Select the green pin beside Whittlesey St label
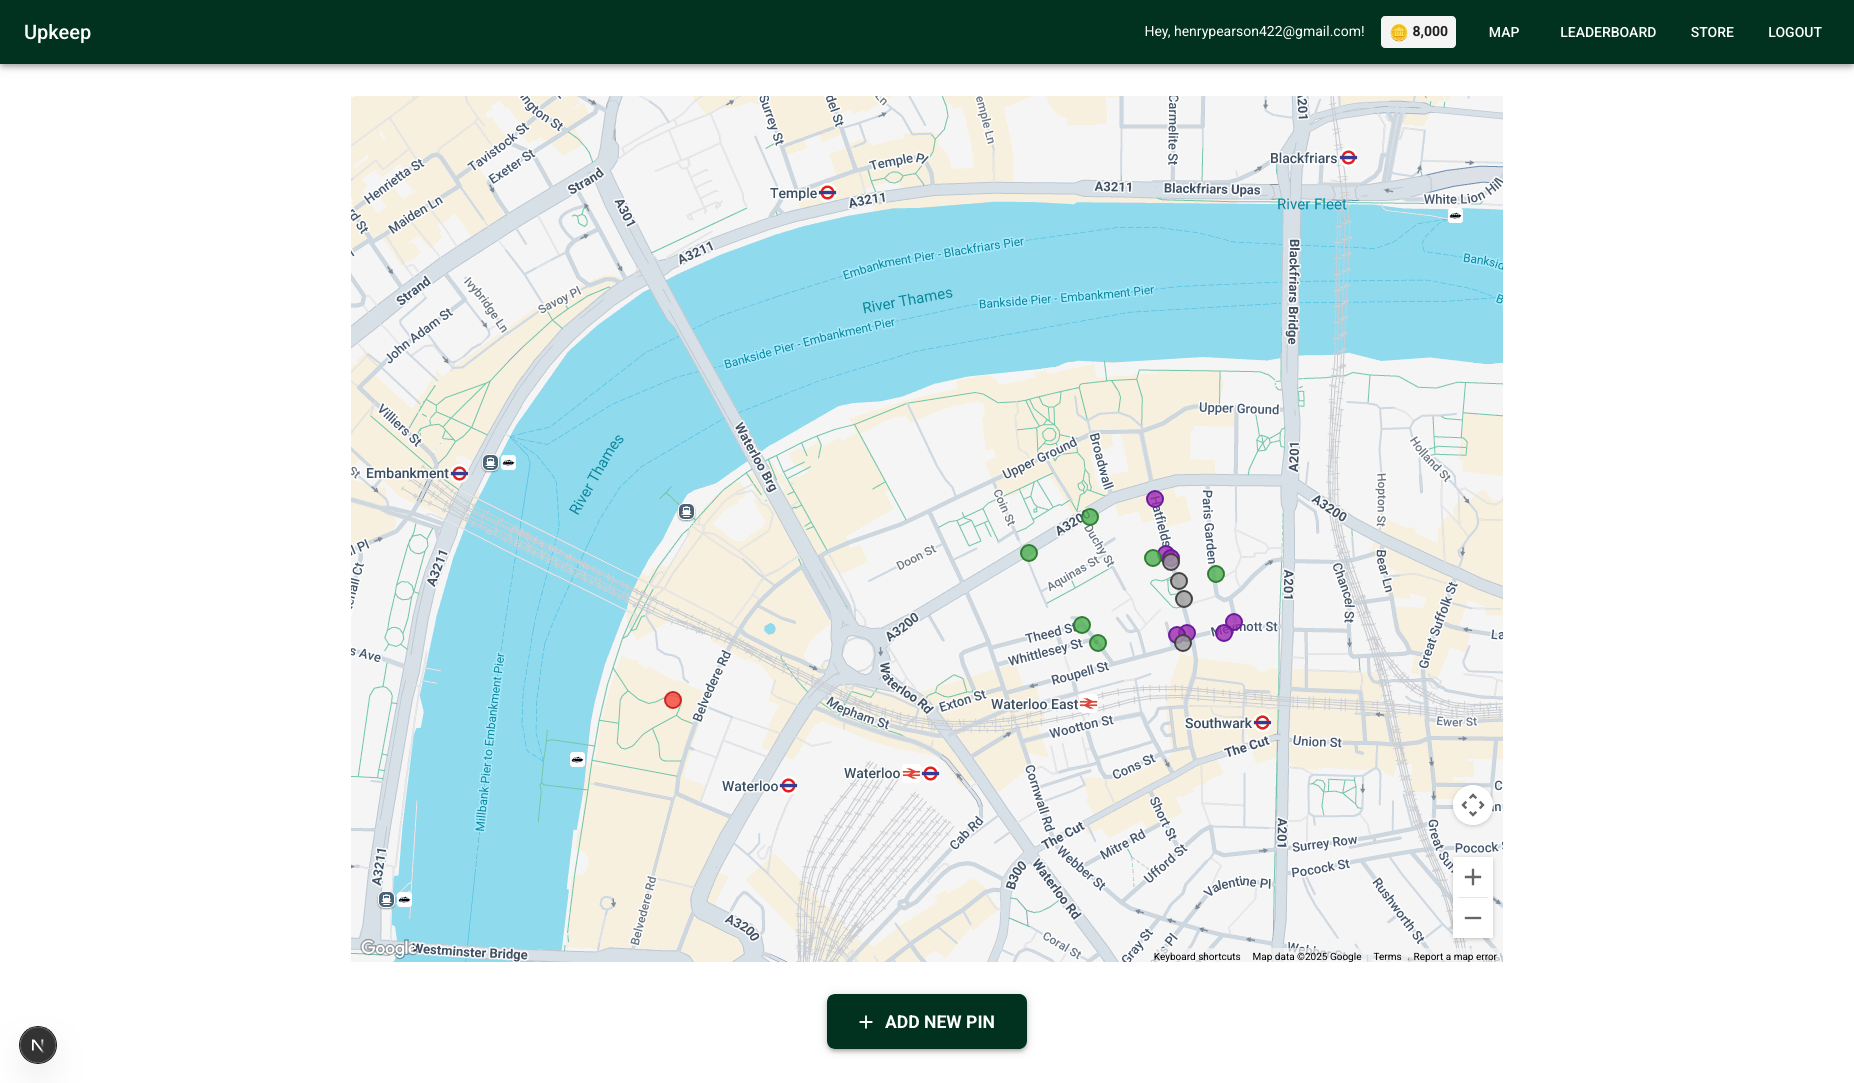Viewport: 1854px width, 1083px height. pos(1098,643)
